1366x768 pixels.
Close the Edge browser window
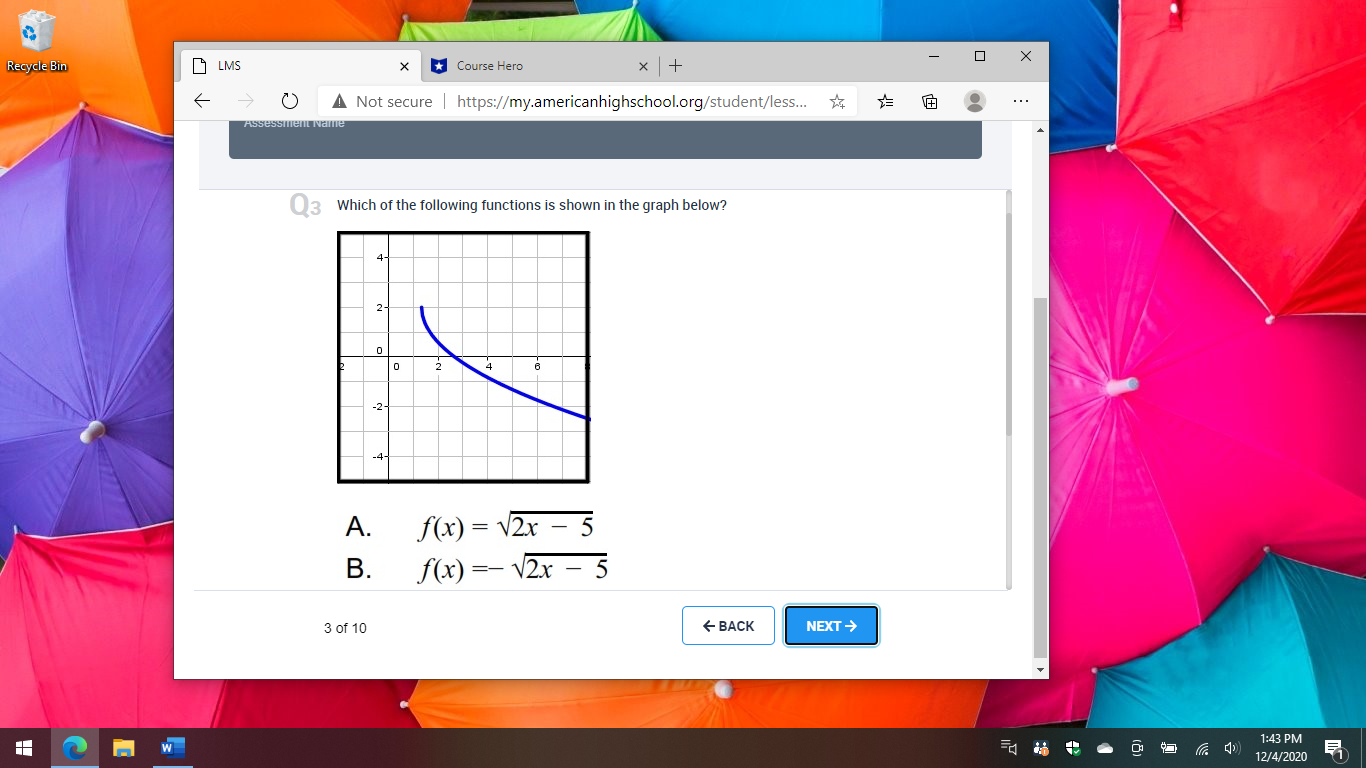click(1026, 57)
